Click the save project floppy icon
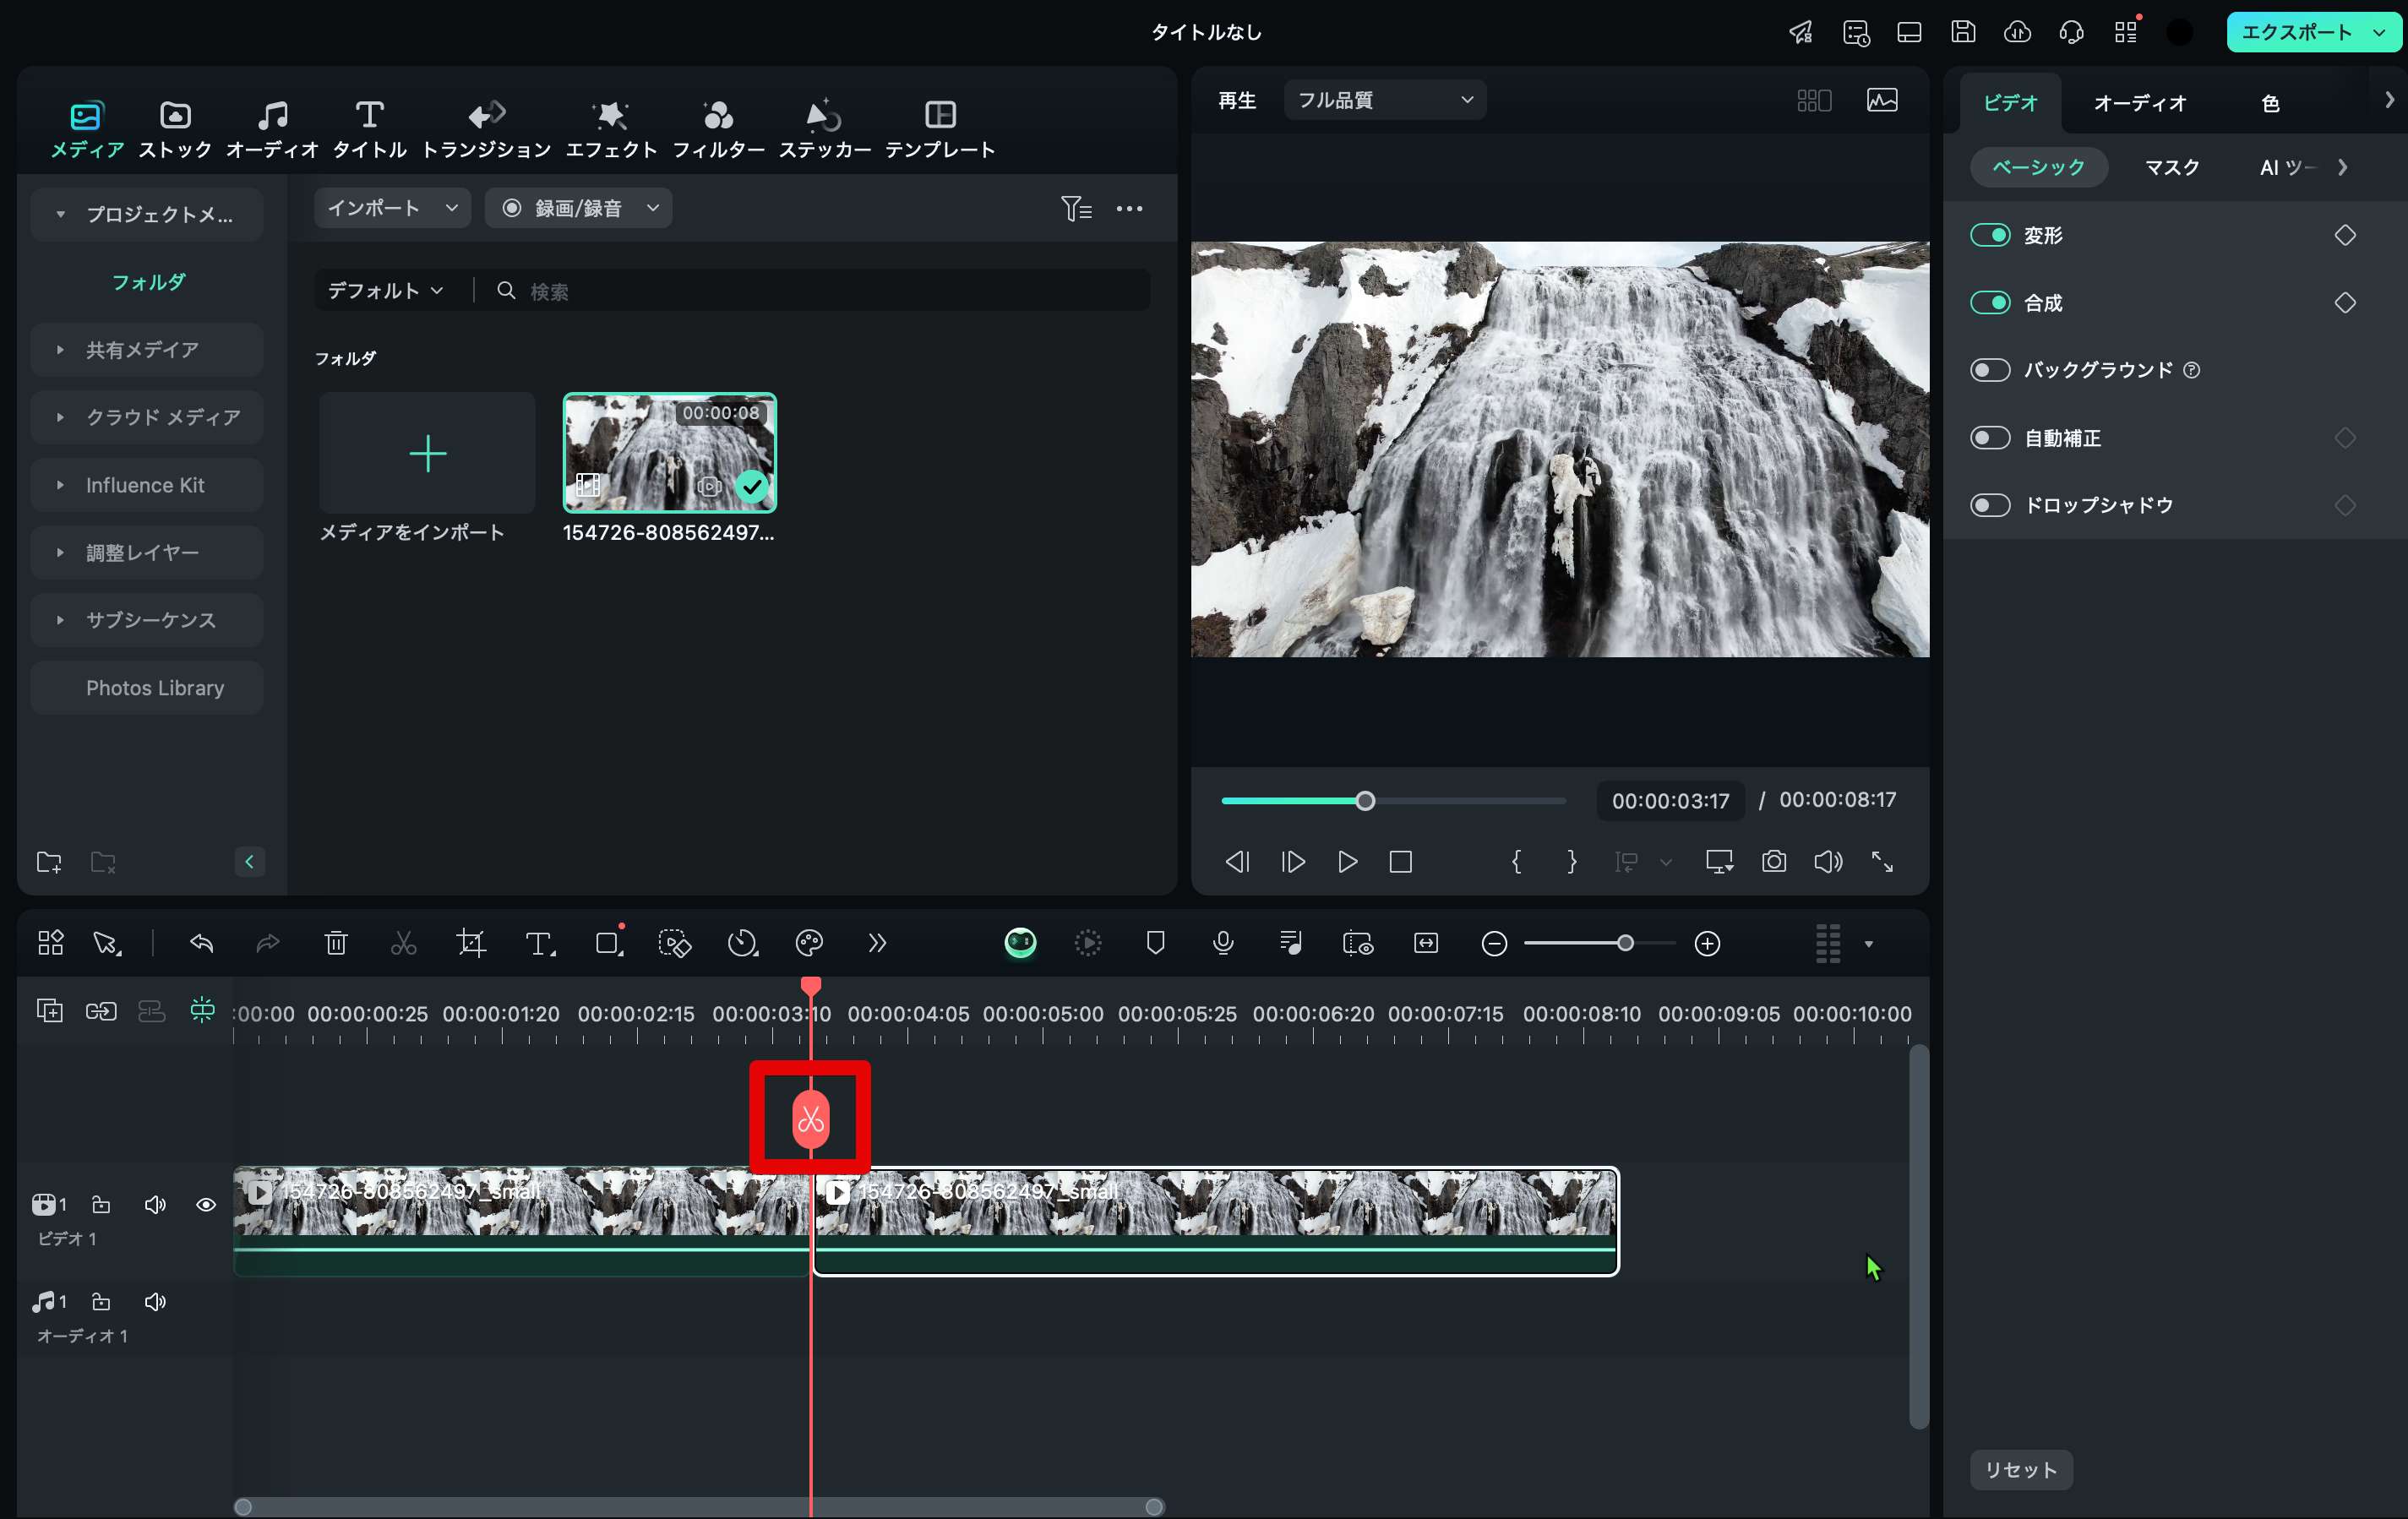This screenshot has width=2408, height=1519. point(1963,32)
